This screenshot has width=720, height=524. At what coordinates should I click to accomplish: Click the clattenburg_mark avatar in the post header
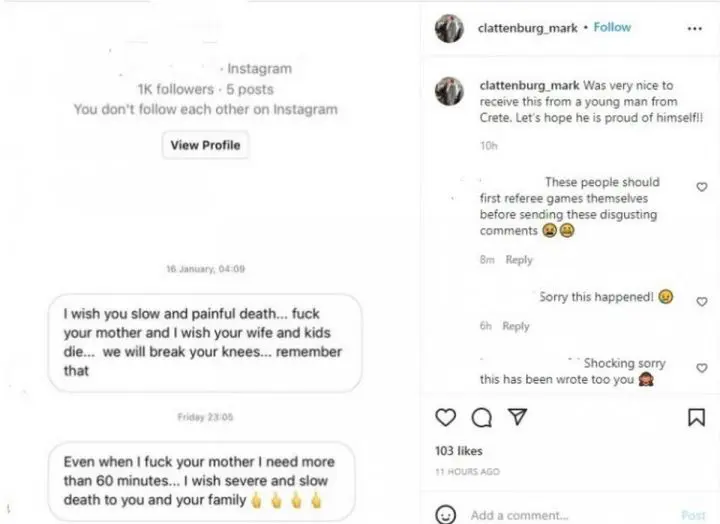(x=449, y=28)
